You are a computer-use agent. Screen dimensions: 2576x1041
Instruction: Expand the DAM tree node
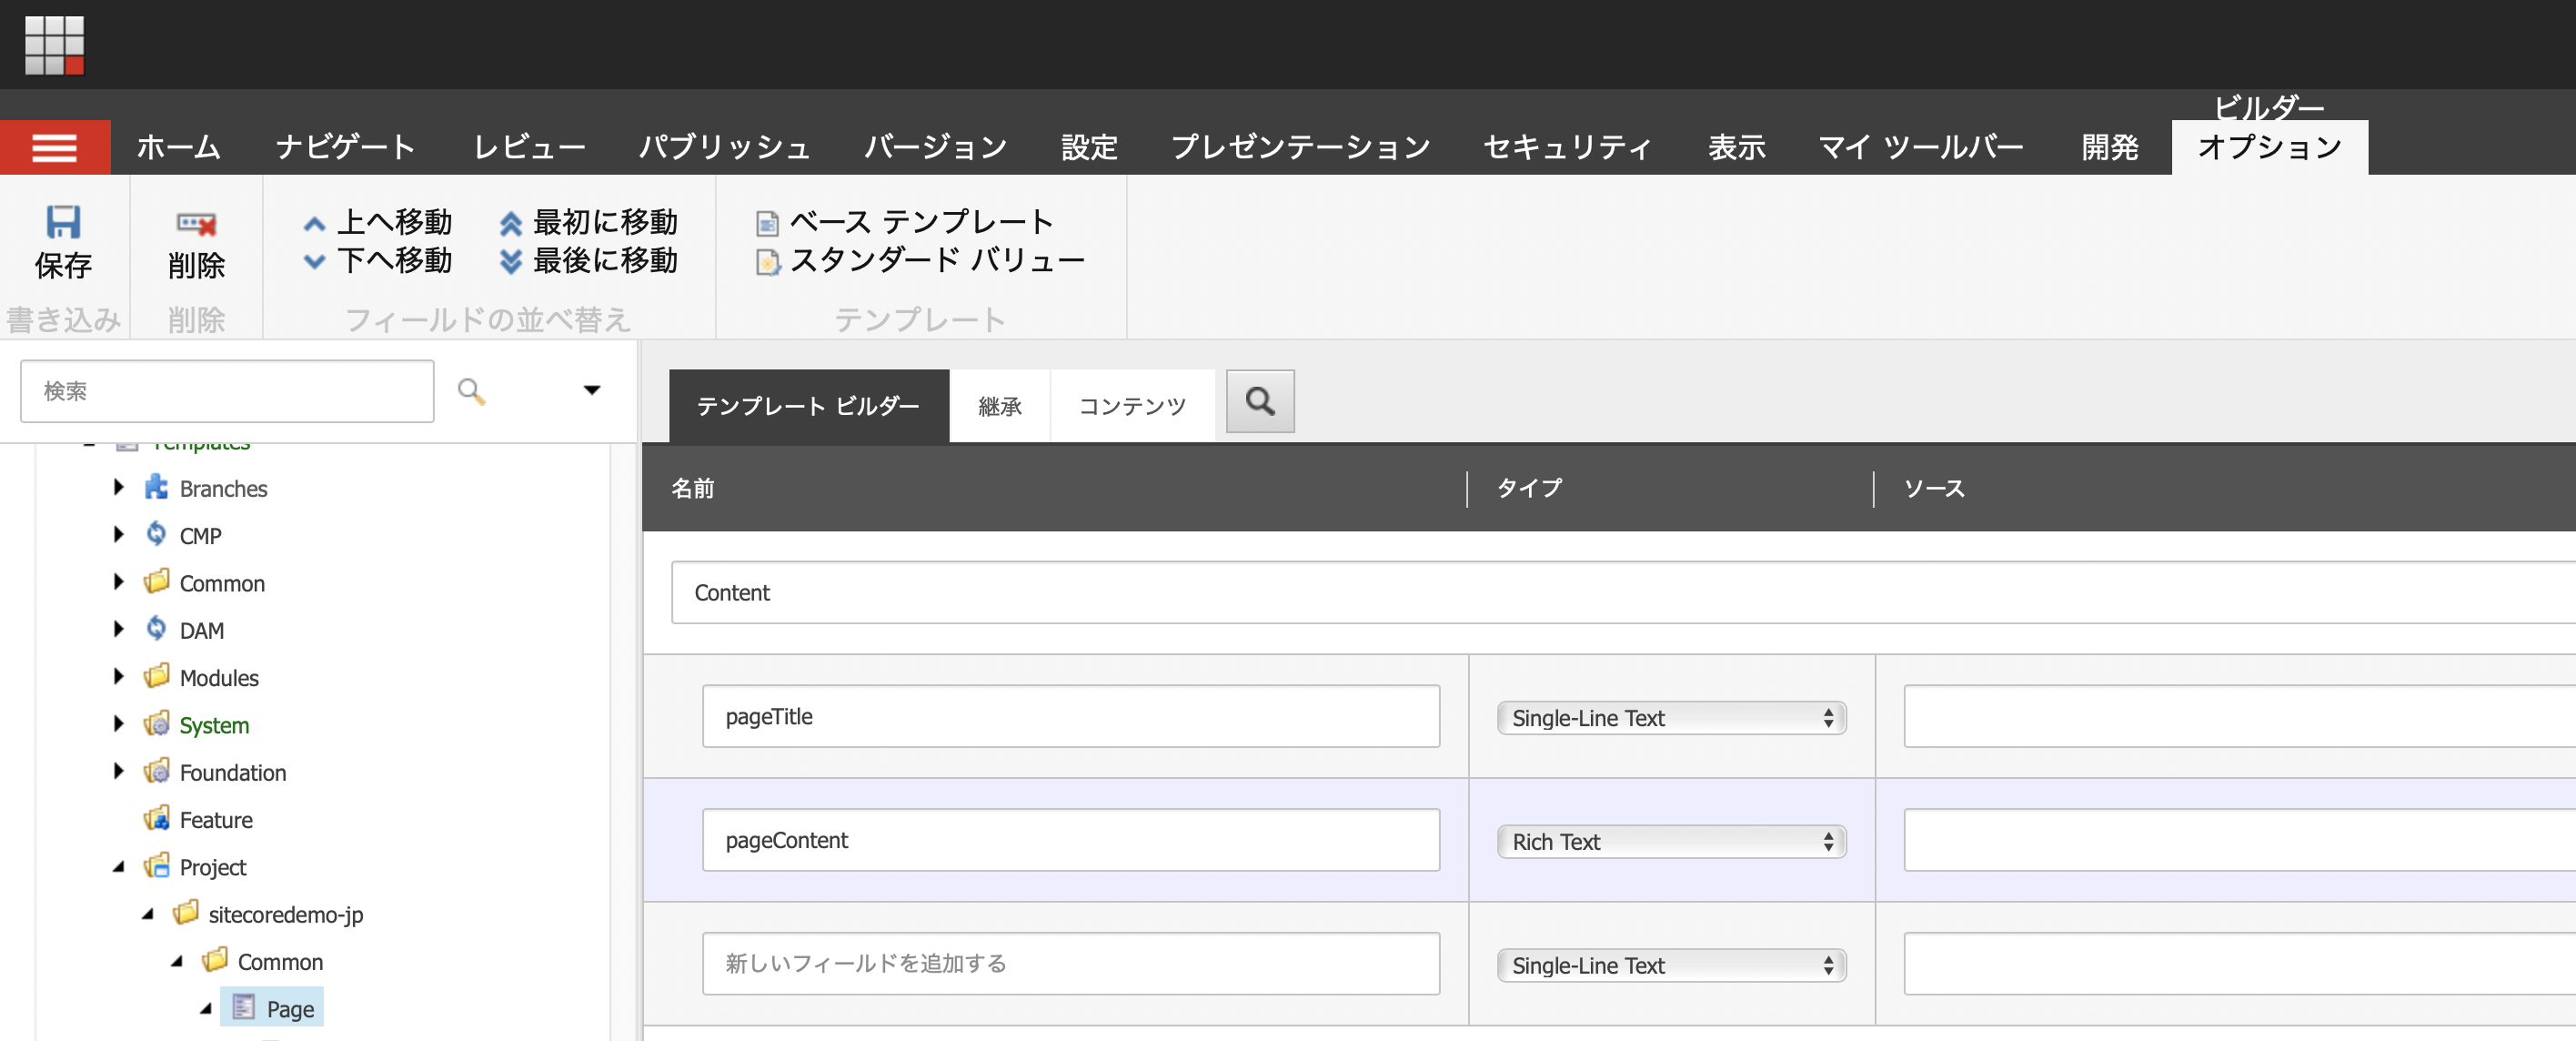pos(118,630)
